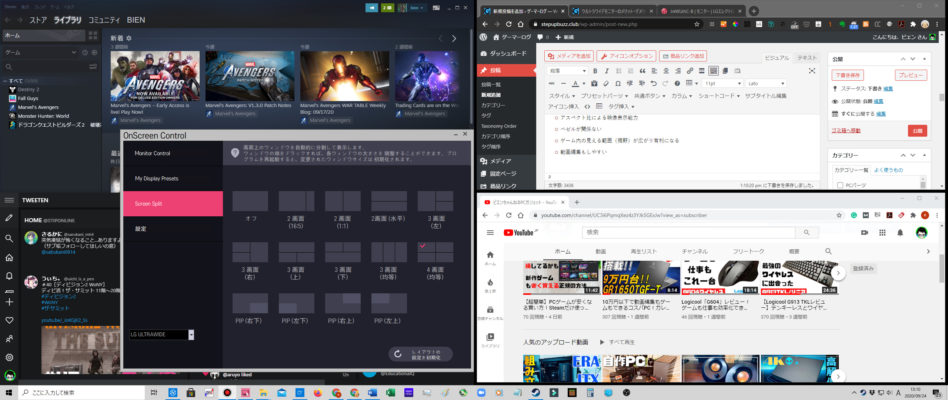Click YouTube create video camera icon
The image size is (948, 400).
coord(865,233)
